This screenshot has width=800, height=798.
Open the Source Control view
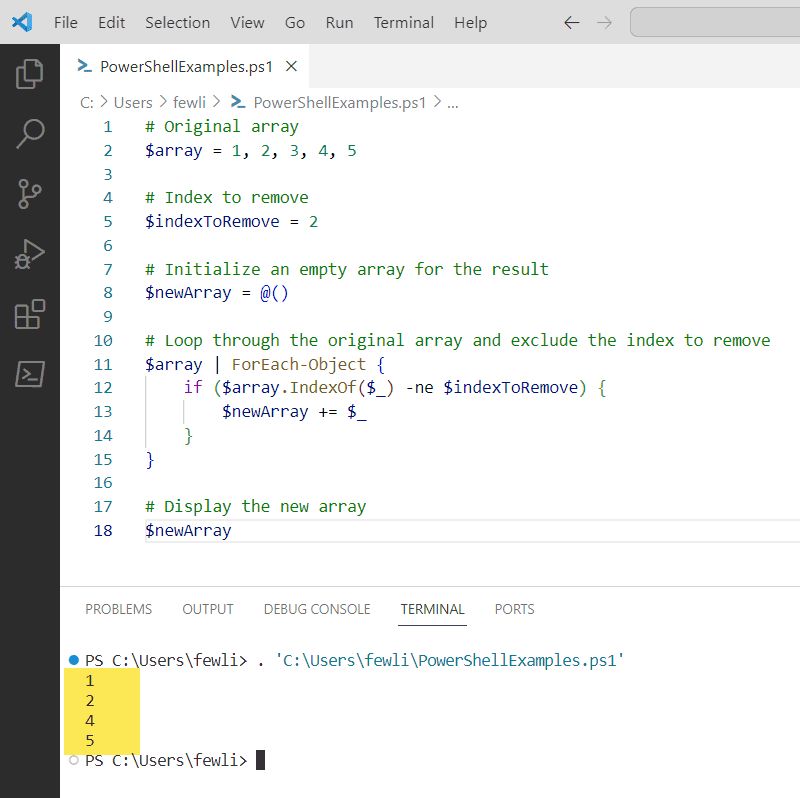pos(29,193)
